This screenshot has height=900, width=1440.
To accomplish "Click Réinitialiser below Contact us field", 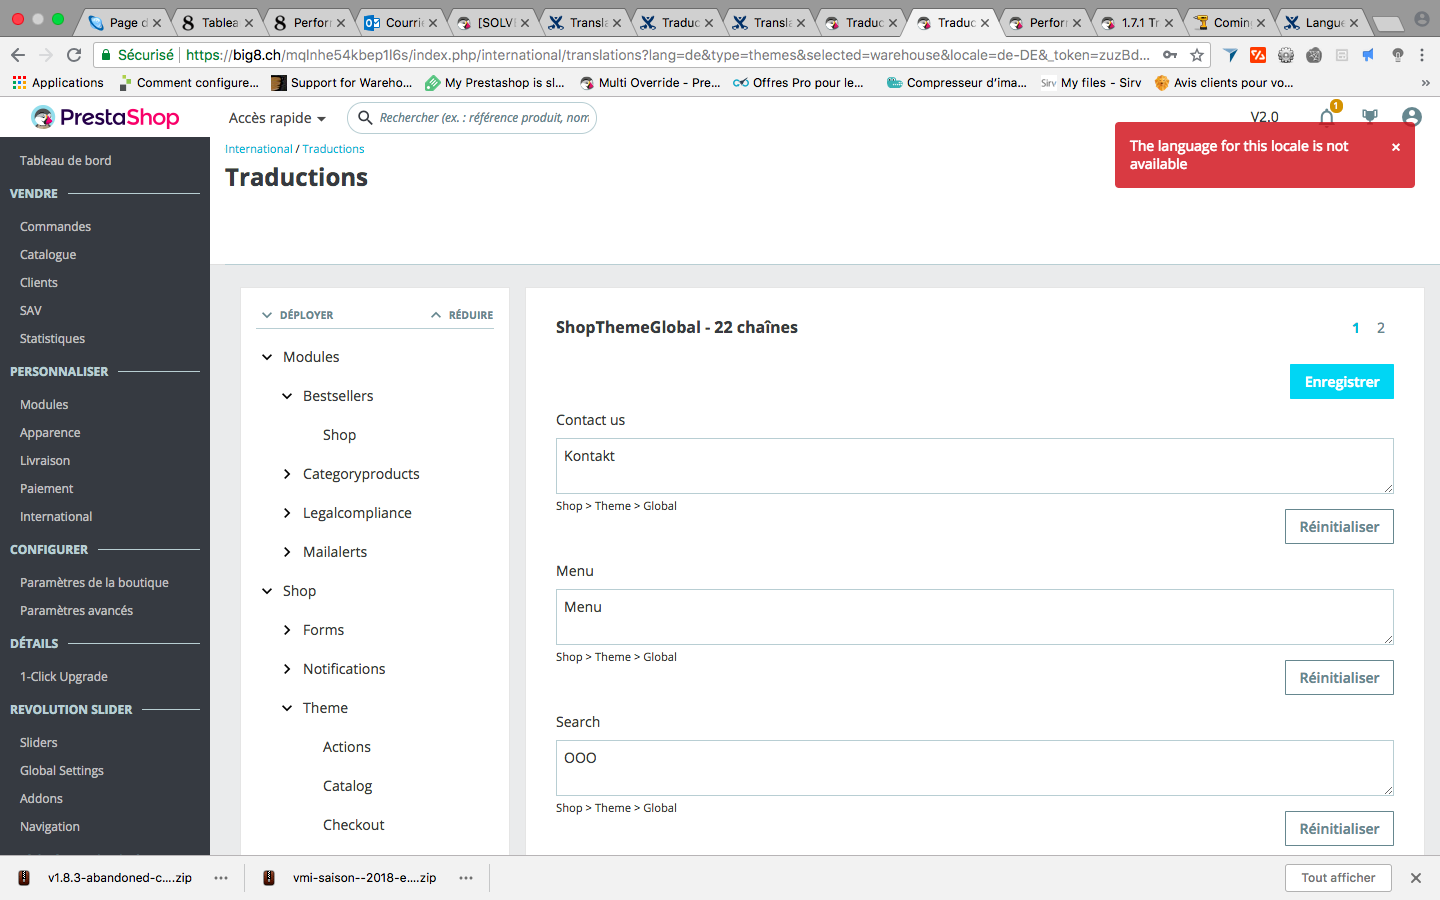I will [1339, 527].
